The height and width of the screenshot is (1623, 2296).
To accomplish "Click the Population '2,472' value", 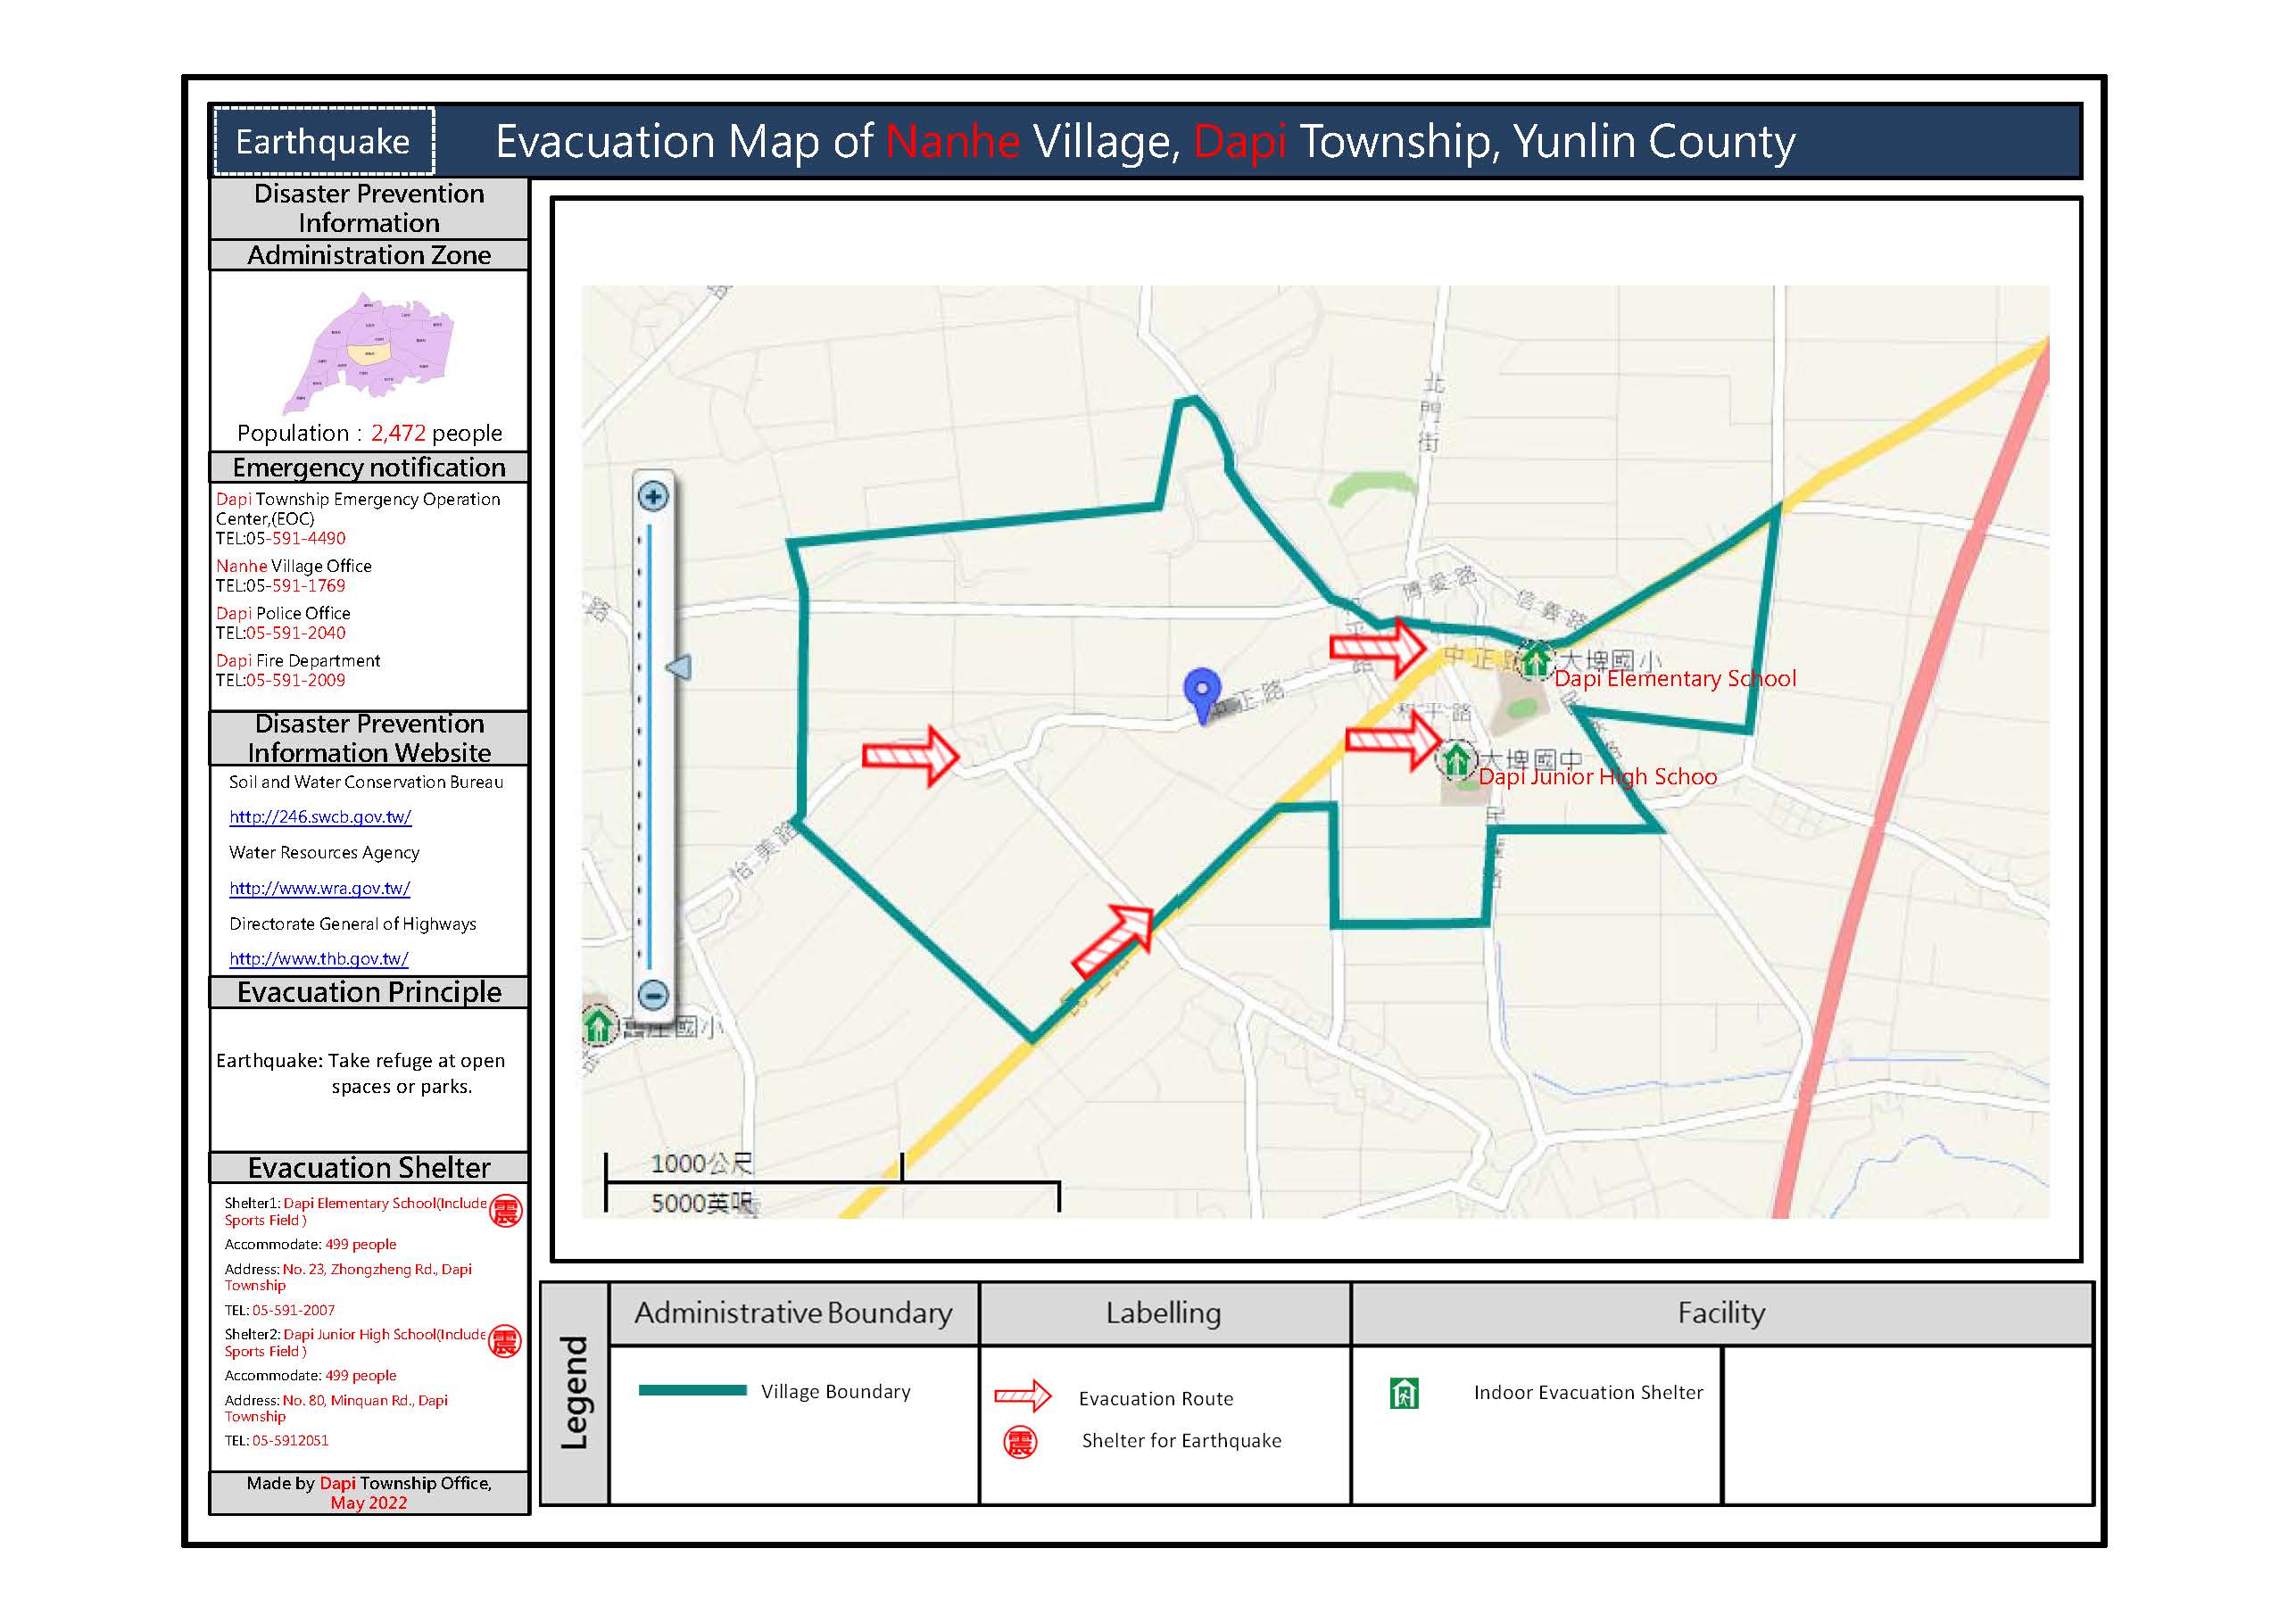I will click(x=398, y=433).
